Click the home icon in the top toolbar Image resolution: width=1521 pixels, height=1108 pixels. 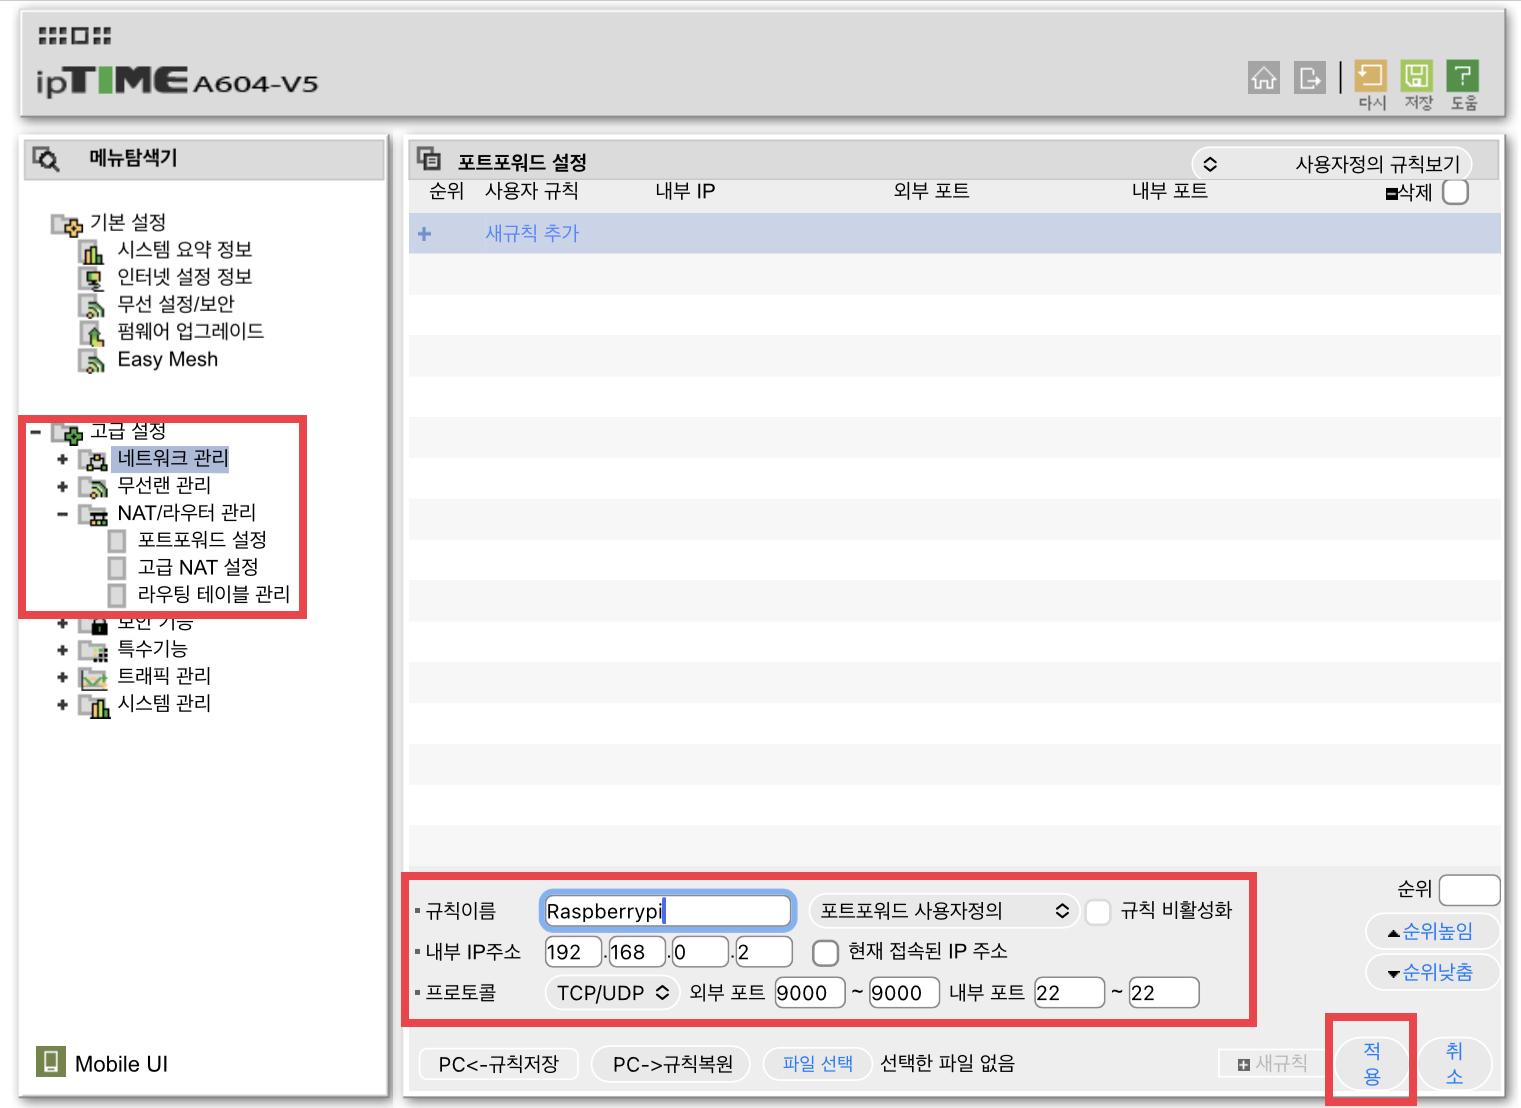tap(1264, 77)
